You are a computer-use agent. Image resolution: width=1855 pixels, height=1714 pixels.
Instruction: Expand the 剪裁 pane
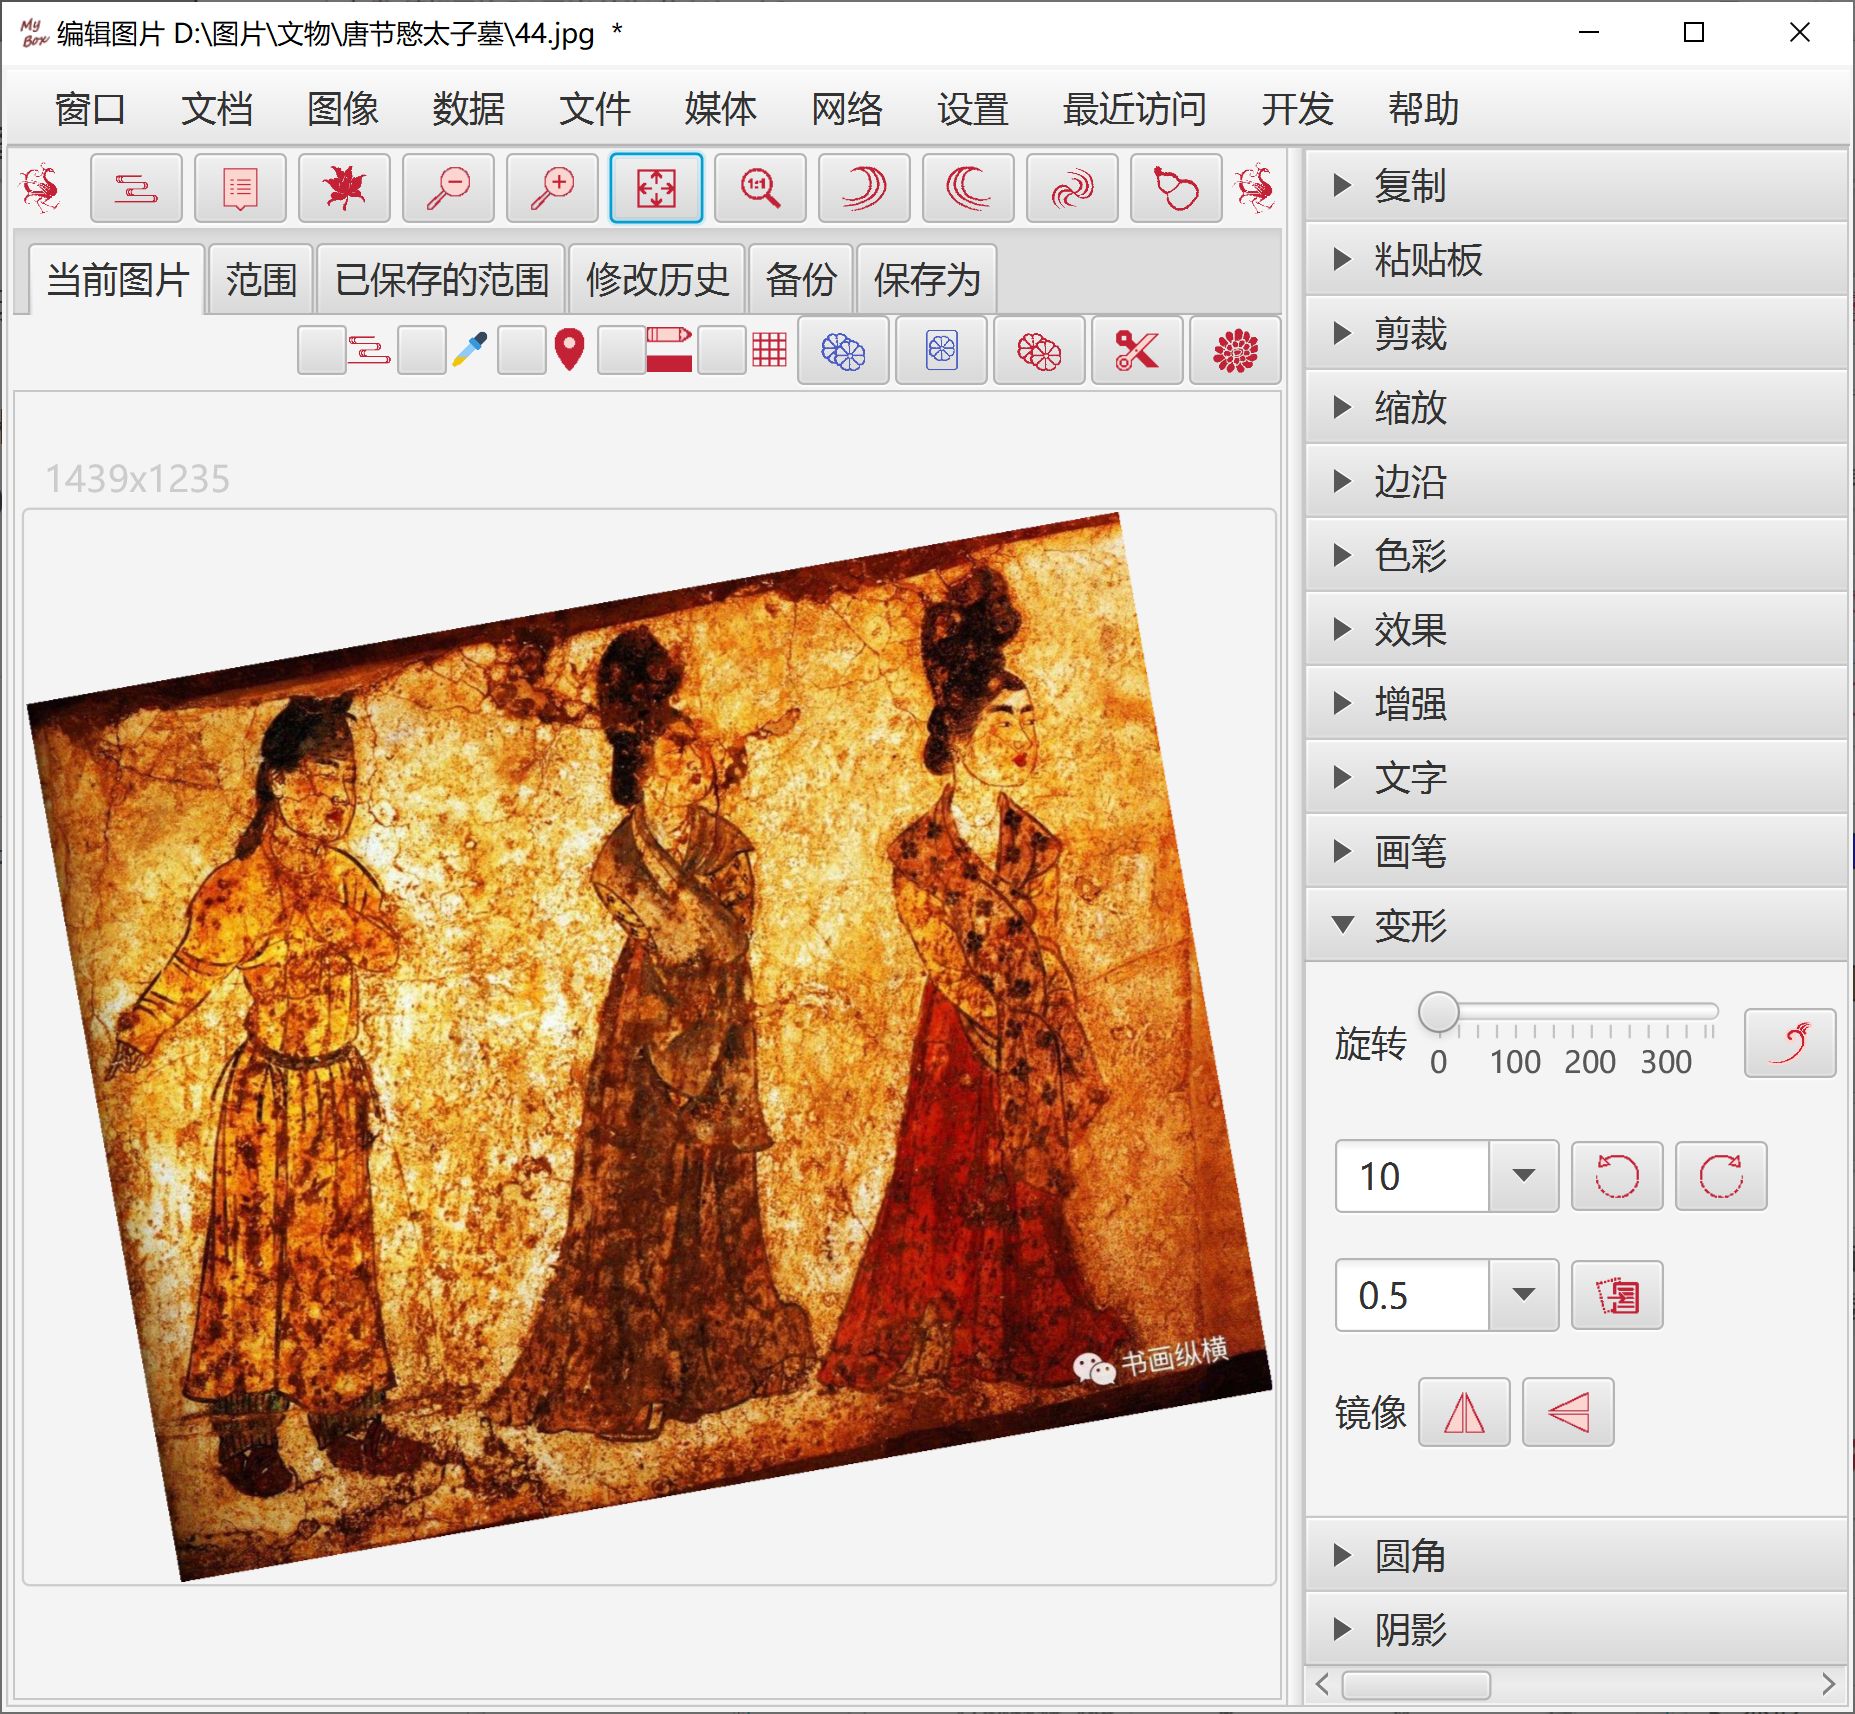tap(1576, 334)
